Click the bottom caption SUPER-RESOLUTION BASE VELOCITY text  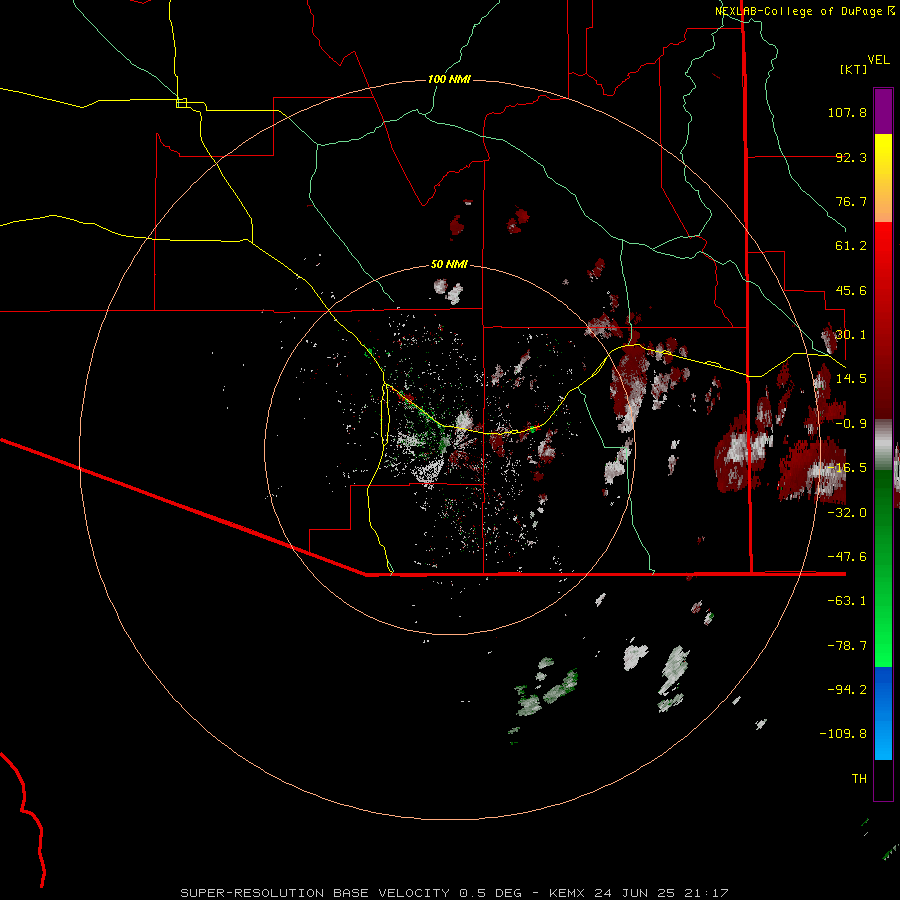point(315,893)
